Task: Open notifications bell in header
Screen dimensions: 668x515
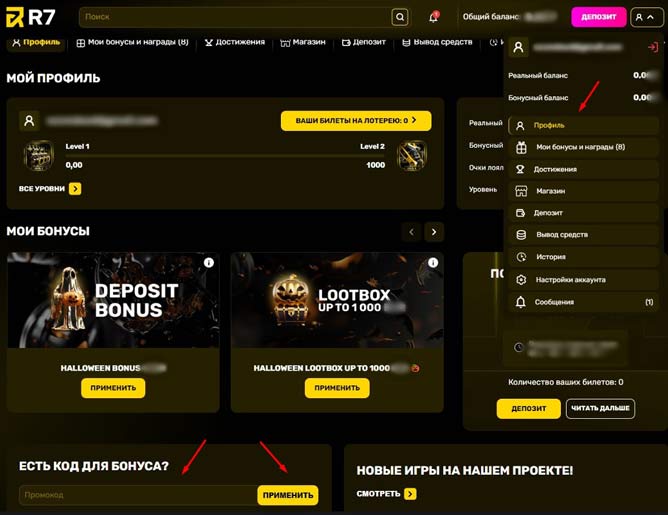Action: 434,17
